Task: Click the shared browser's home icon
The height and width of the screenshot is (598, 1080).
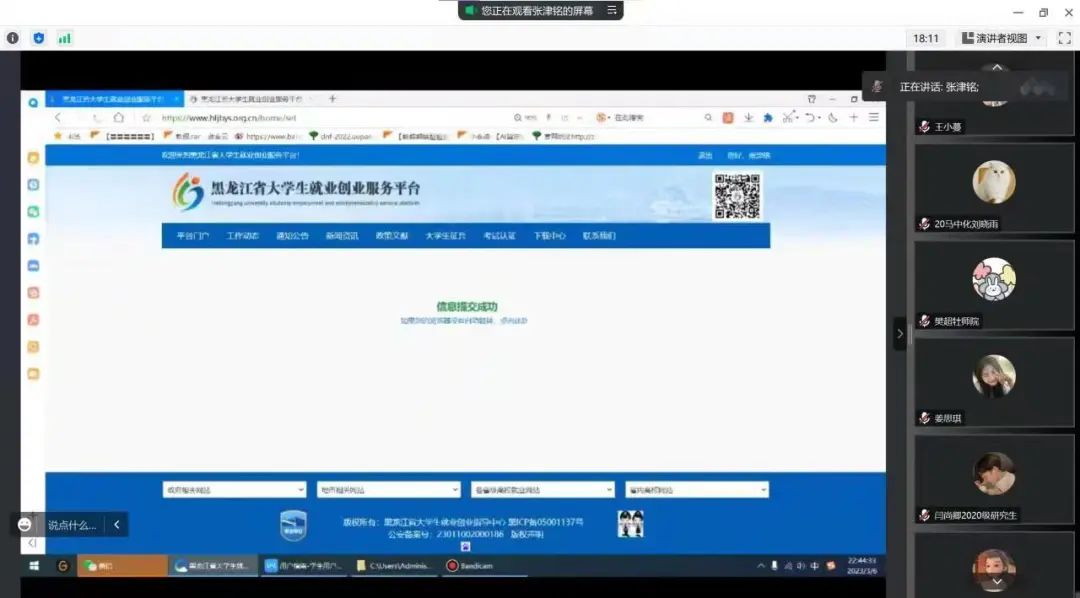Action: tap(118, 118)
